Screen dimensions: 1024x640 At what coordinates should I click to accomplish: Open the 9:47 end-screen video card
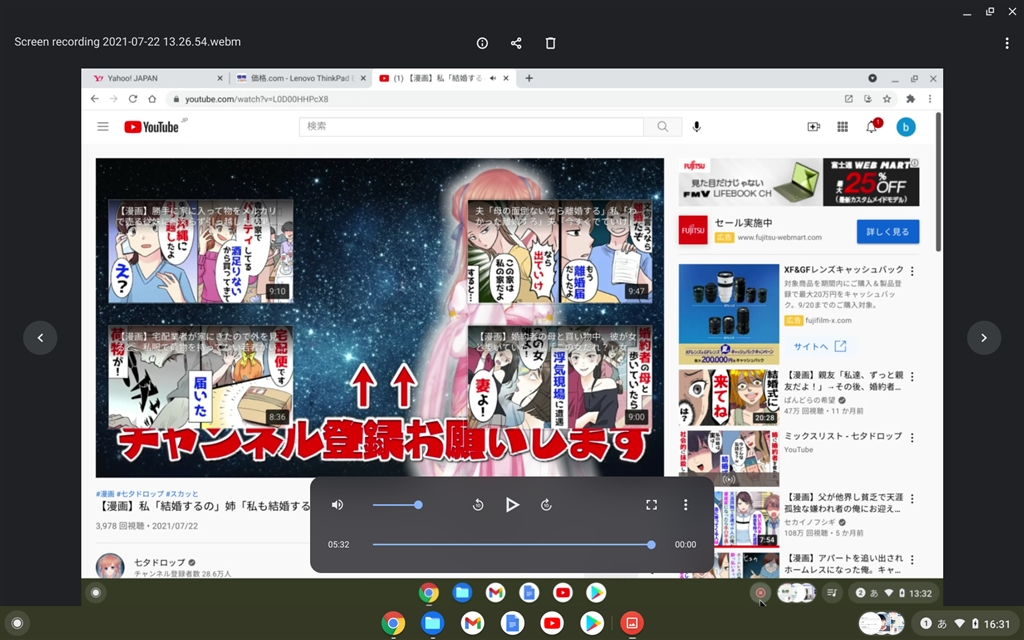560,251
